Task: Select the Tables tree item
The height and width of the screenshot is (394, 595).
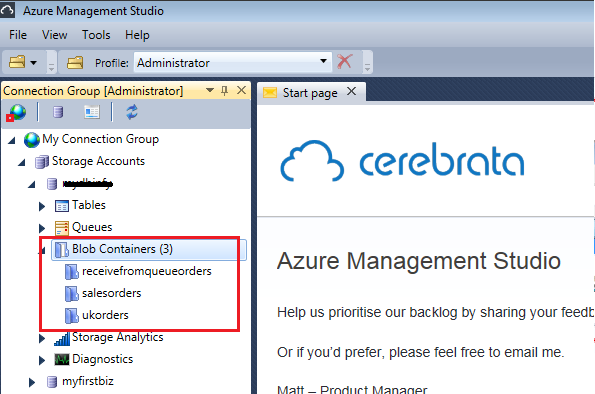Action: pos(89,205)
